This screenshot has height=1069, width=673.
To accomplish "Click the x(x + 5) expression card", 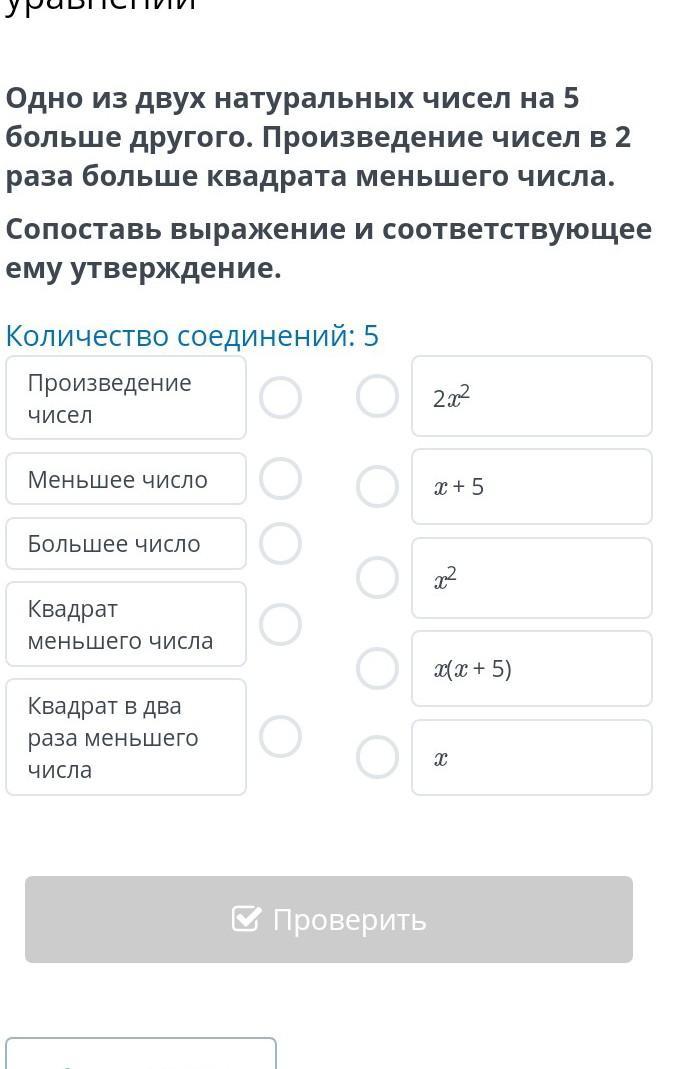I will coord(531,668).
